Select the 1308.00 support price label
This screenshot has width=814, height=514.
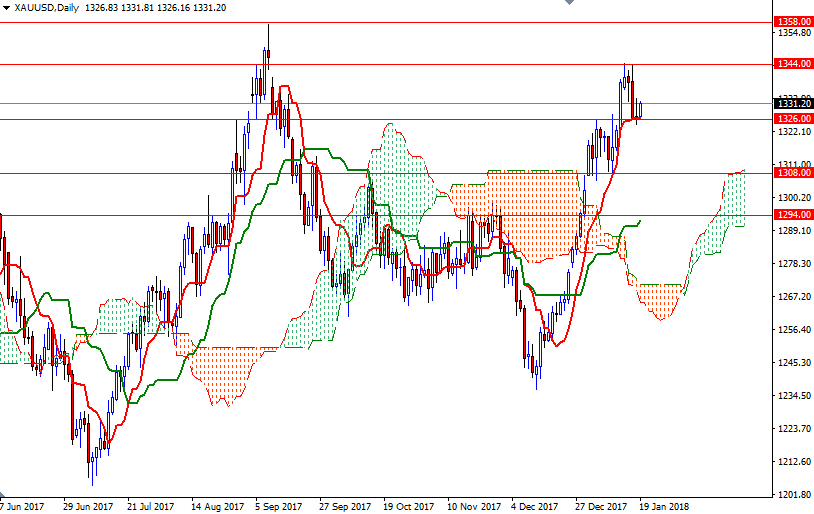[x=793, y=173]
